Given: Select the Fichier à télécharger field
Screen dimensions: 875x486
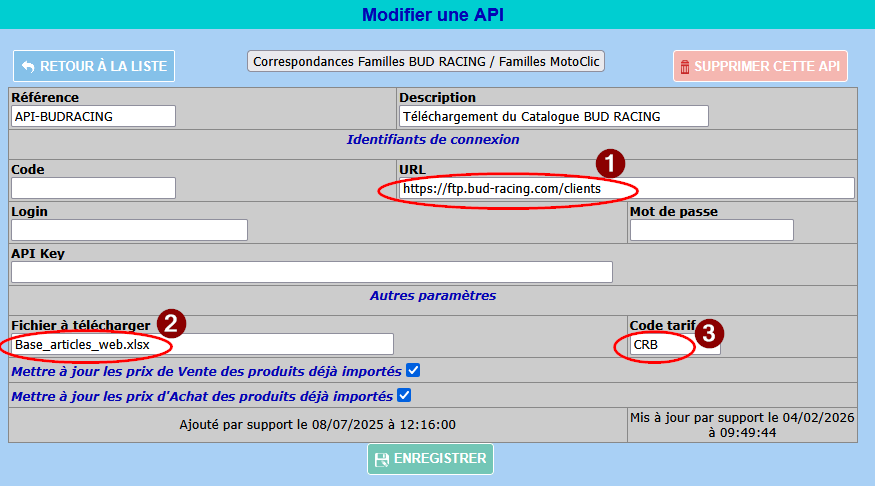Looking at the screenshot, I should click(x=202, y=344).
